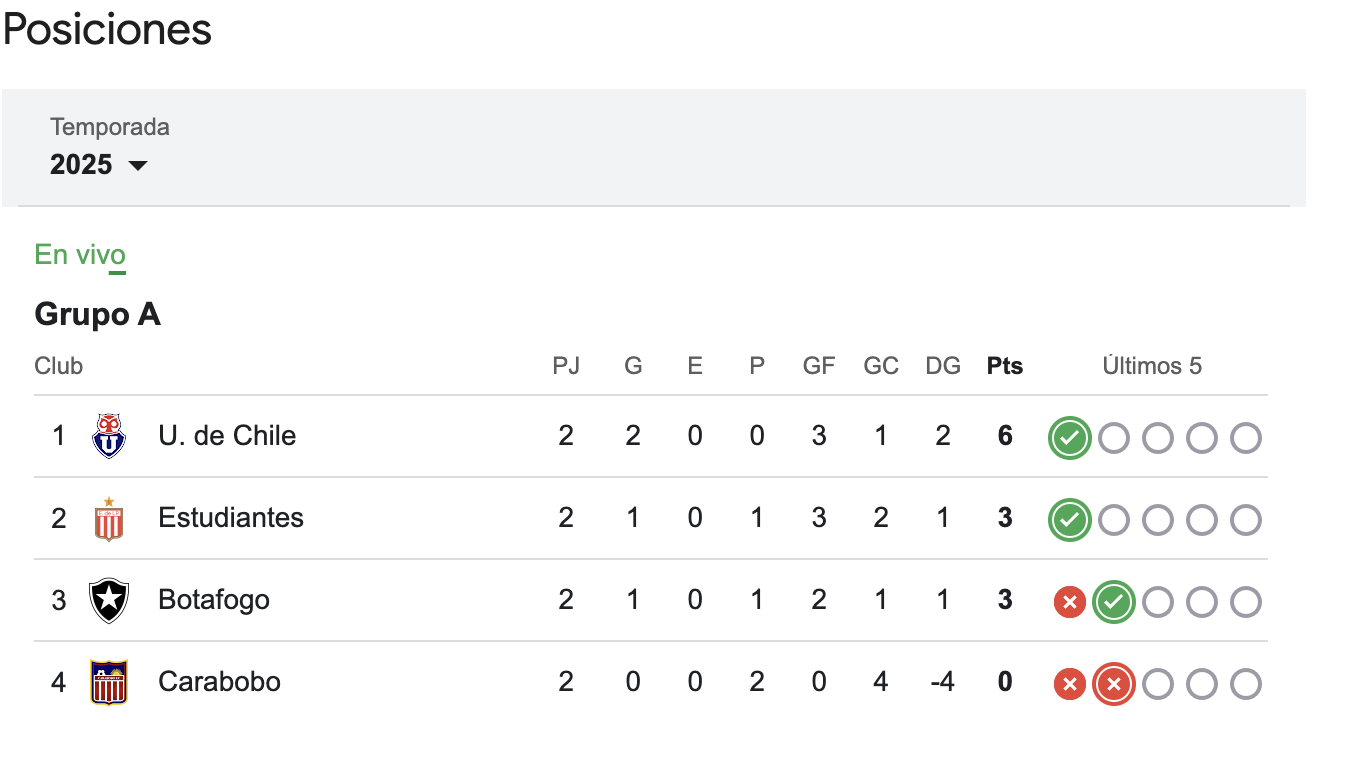Click the Botafogo star crest
Image resolution: width=1350 pixels, height=782 pixels.
point(109,600)
